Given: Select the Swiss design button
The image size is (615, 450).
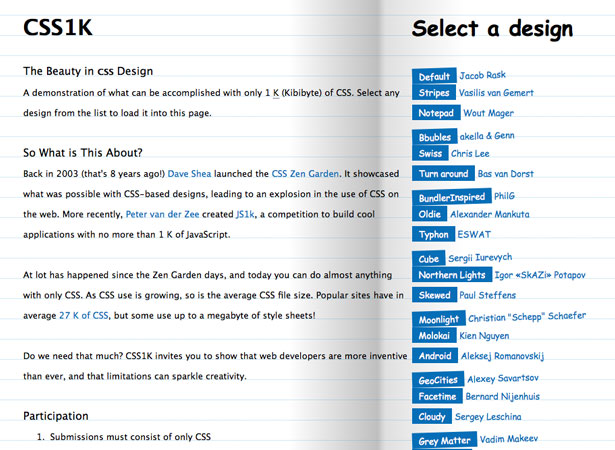Looking at the screenshot, I should (430, 153).
